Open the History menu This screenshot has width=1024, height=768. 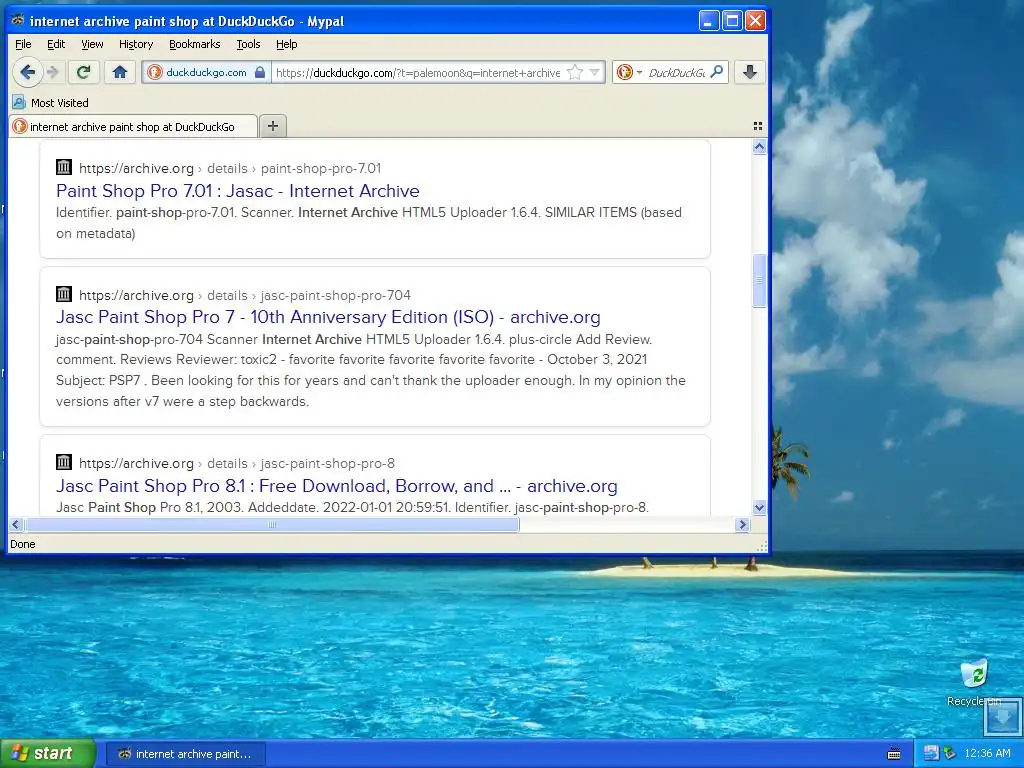point(136,44)
